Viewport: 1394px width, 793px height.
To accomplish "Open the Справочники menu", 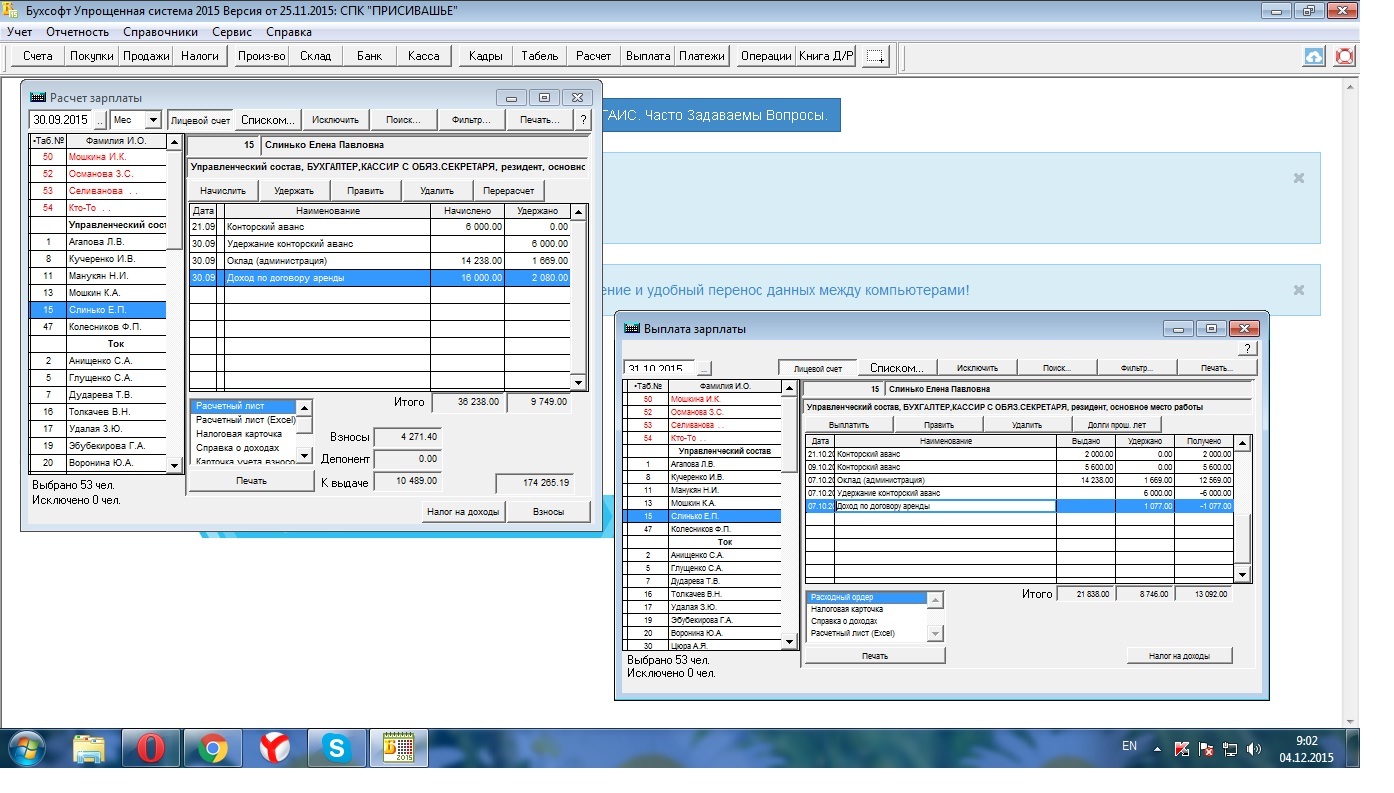I will pyautogui.click(x=160, y=32).
